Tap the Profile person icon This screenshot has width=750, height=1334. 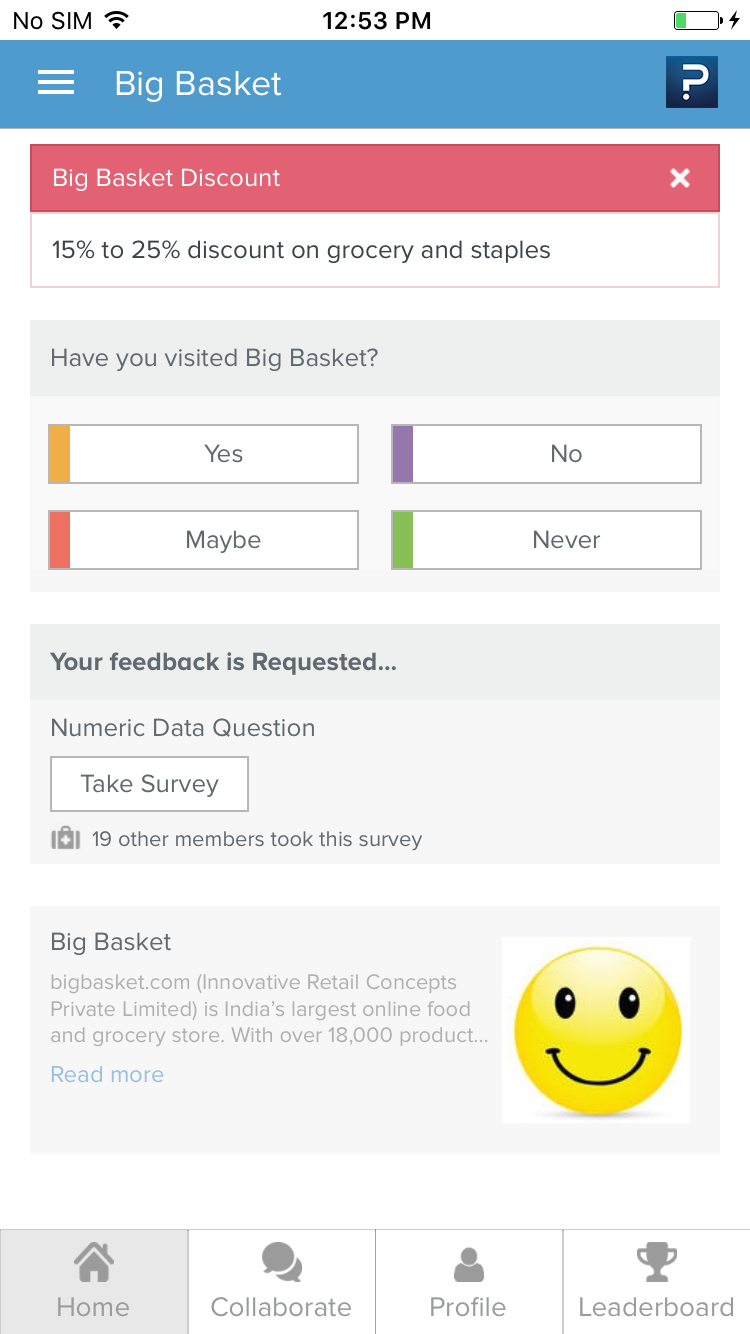468,1264
